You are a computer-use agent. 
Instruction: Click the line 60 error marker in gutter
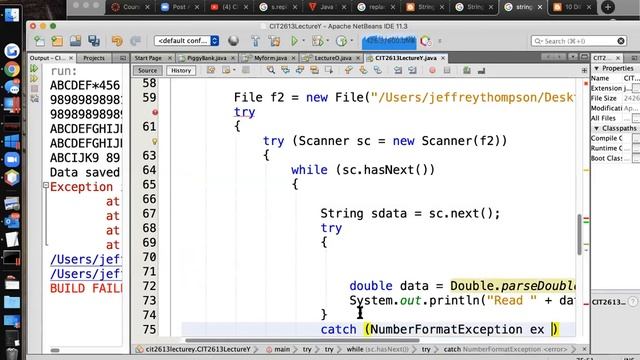(x=155, y=112)
